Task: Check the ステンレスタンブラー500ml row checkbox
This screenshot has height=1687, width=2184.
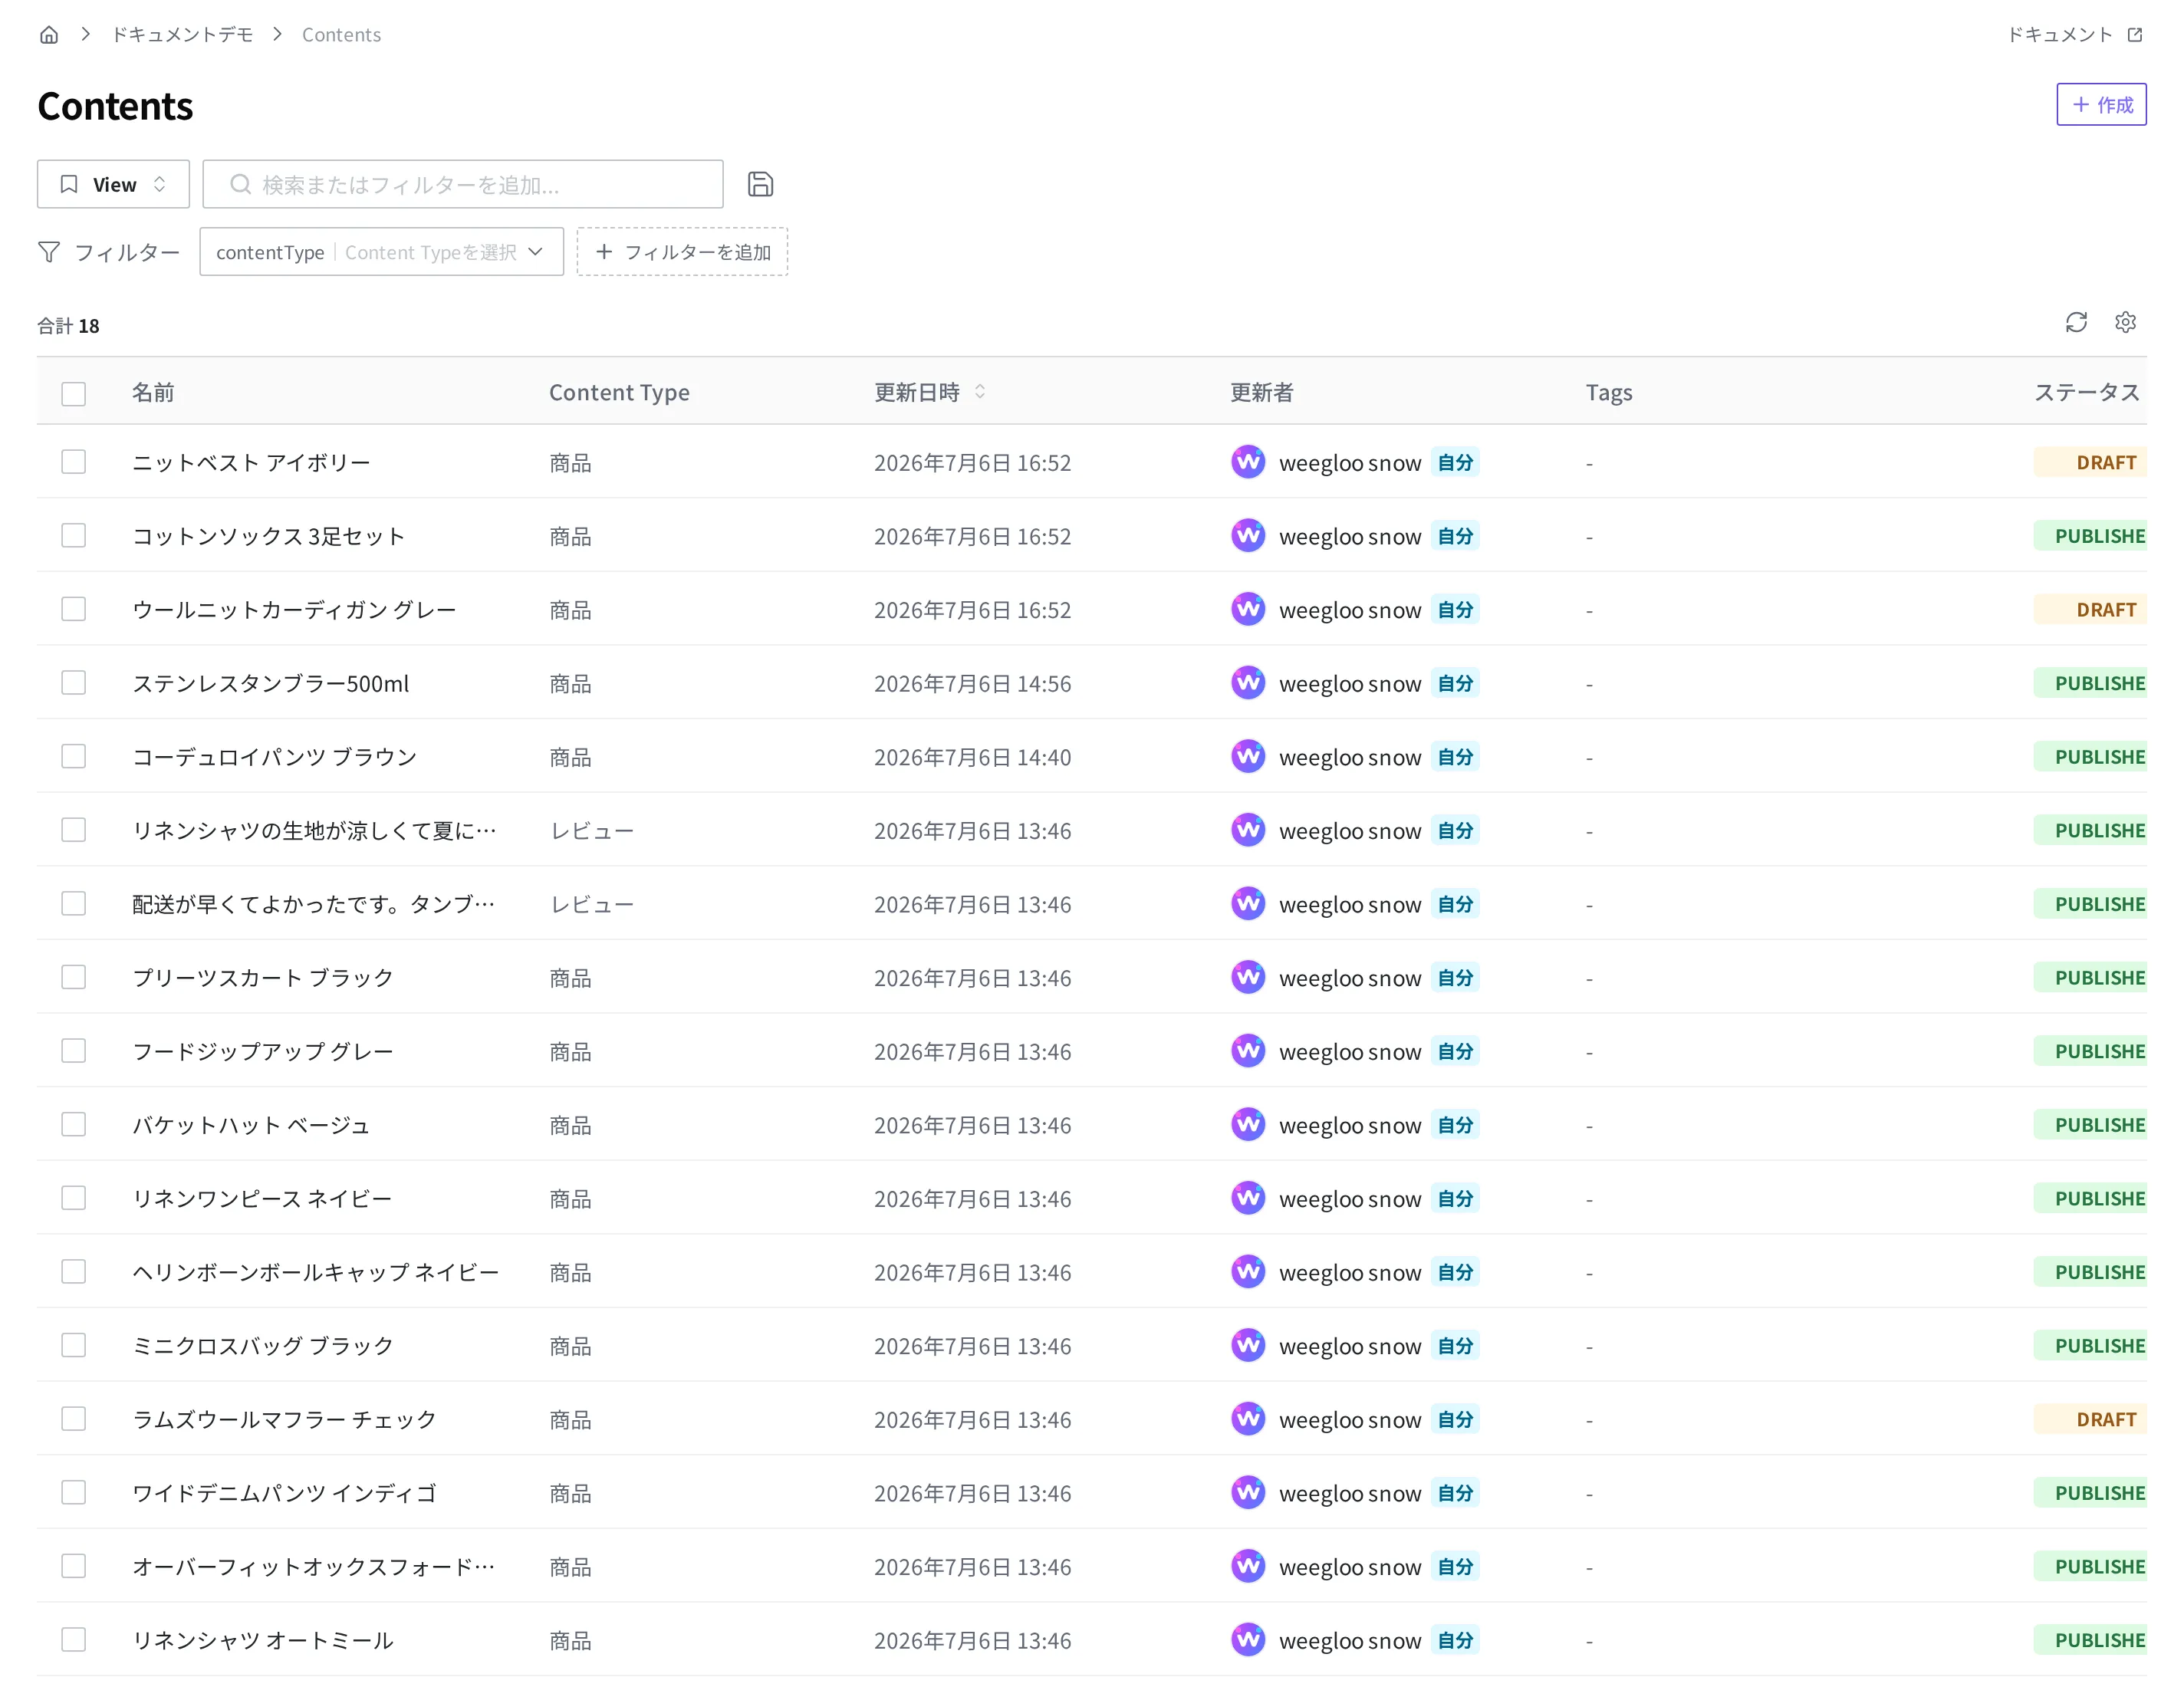Action: [73, 683]
